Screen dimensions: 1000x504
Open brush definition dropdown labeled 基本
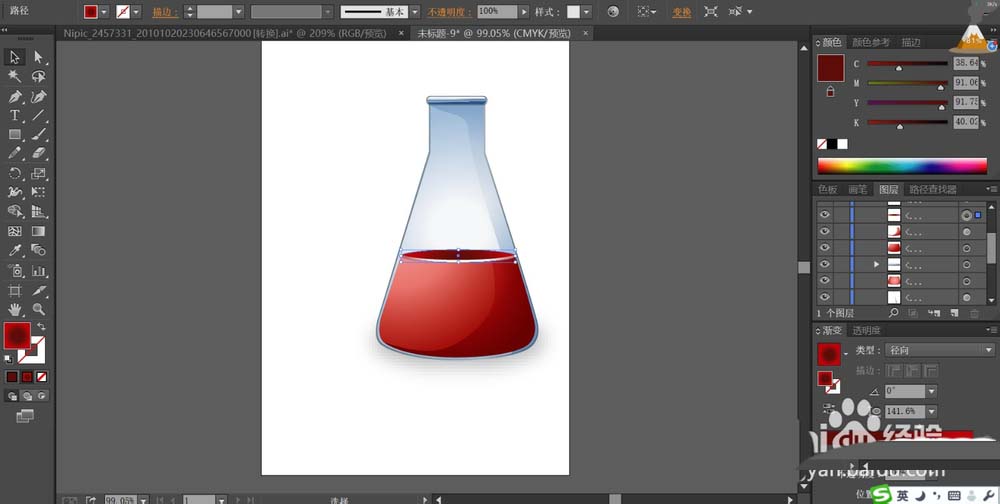[x=415, y=11]
